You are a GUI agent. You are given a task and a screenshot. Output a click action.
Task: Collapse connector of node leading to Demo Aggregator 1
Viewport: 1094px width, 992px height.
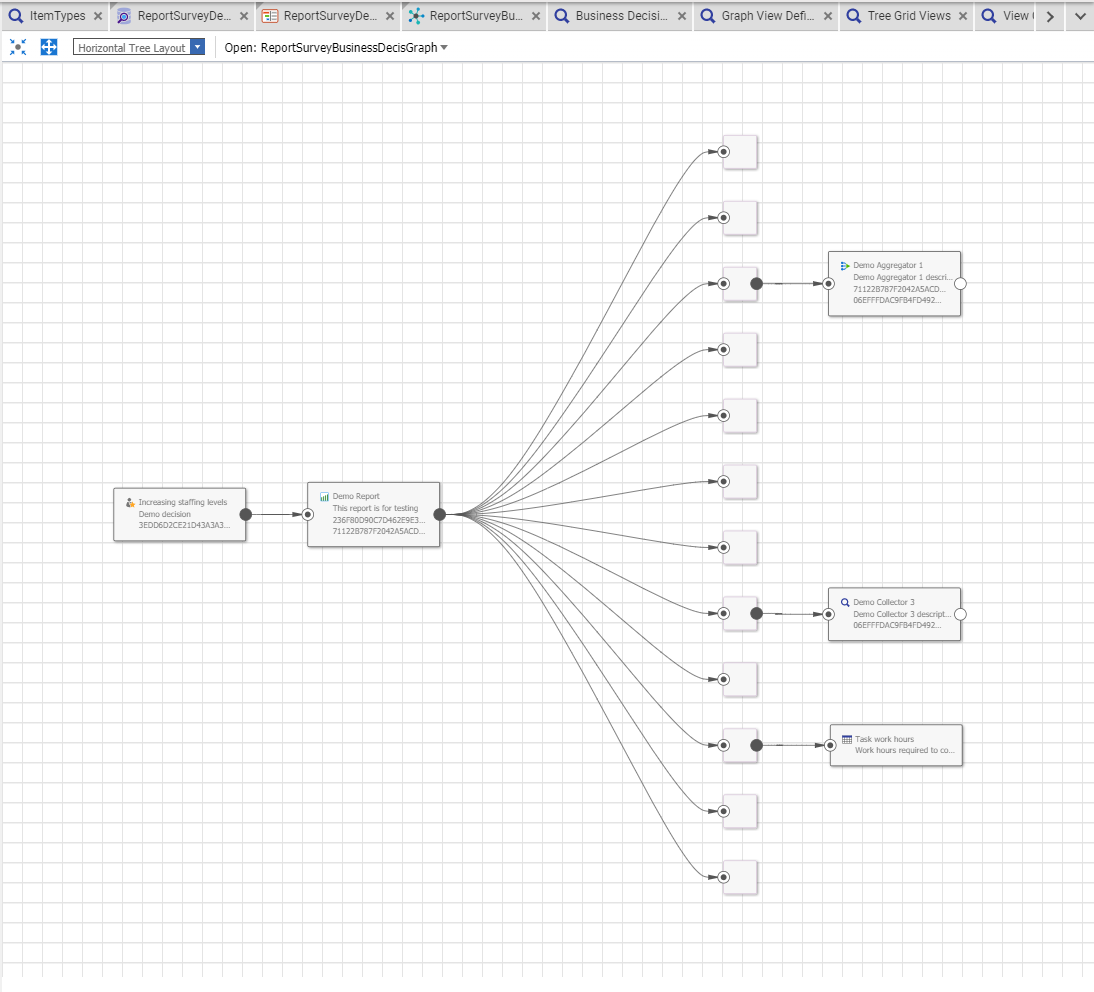point(756,283)
